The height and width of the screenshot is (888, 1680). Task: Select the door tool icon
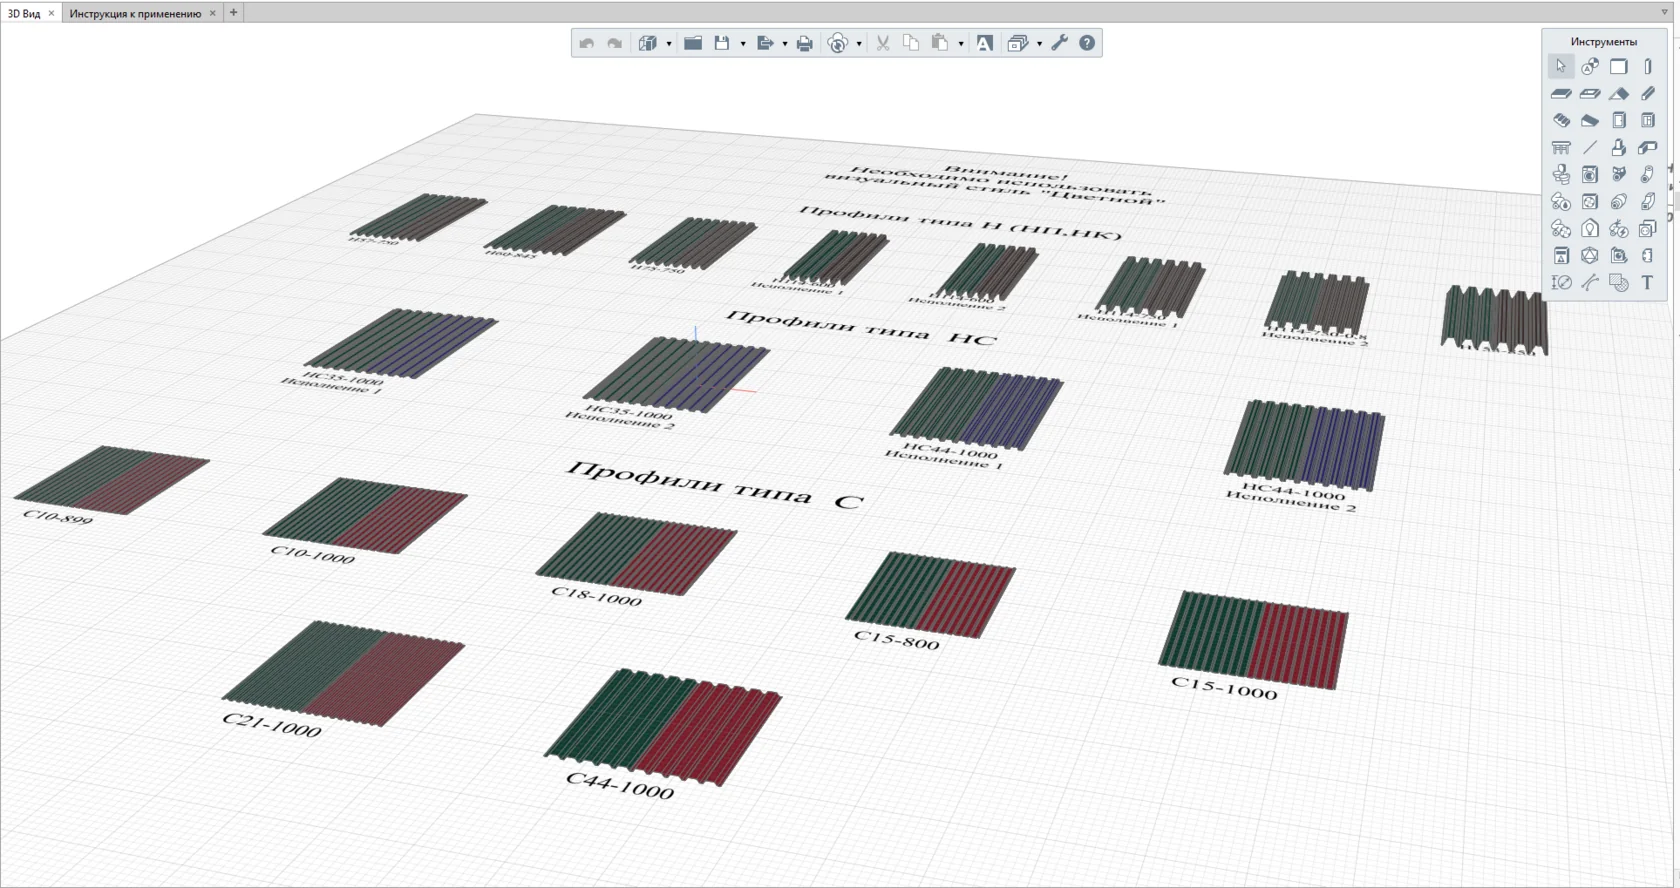pos(1619,120)
